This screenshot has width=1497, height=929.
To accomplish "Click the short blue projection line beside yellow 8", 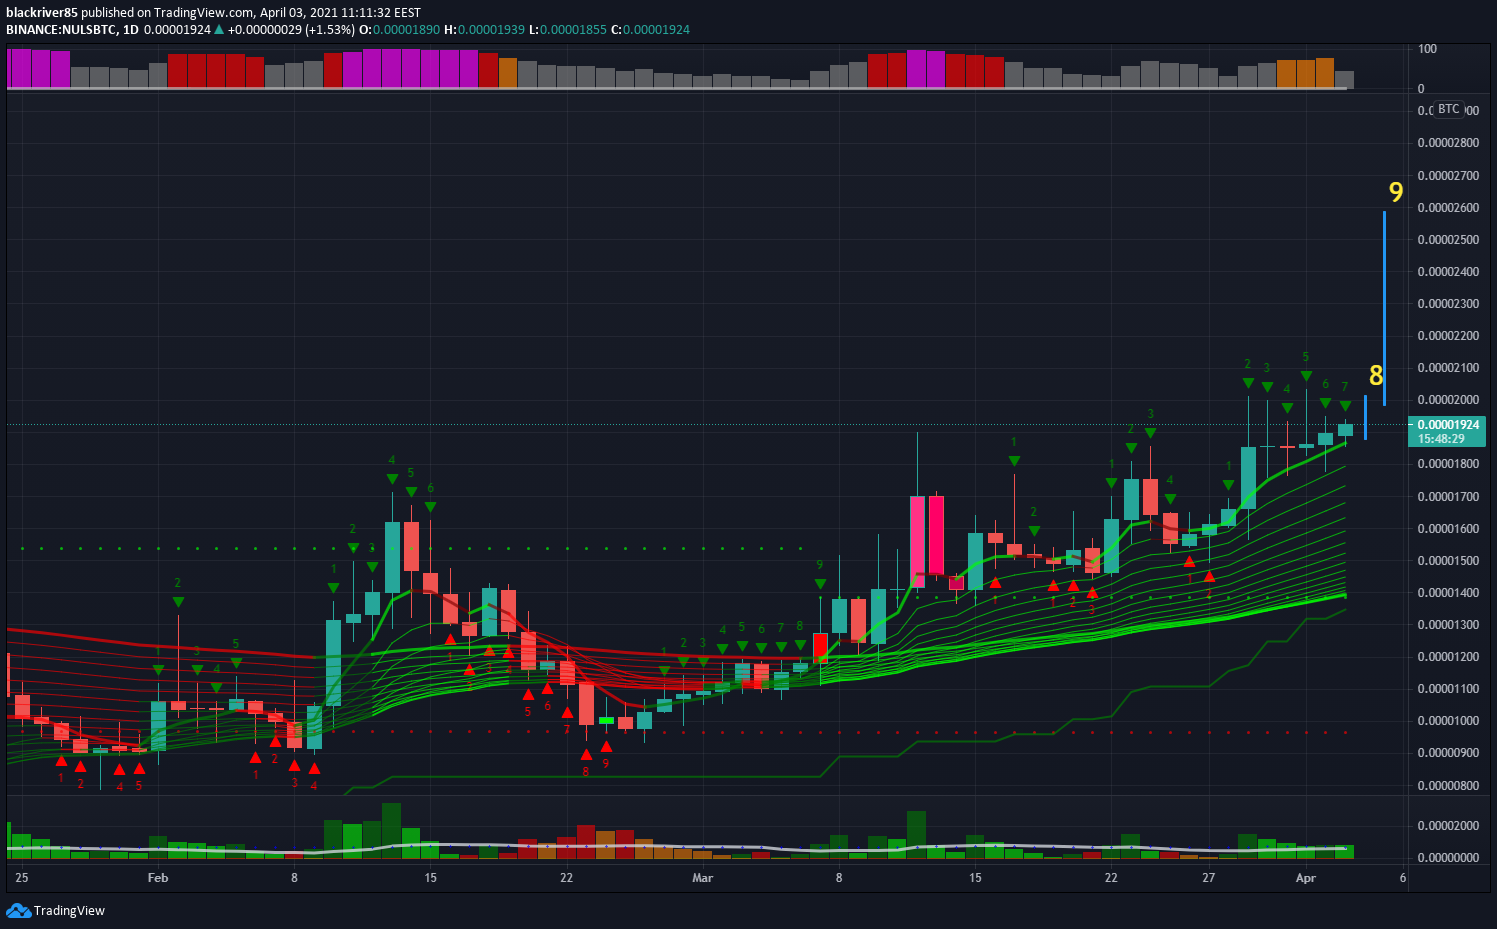I will (x=1365, y=417).
